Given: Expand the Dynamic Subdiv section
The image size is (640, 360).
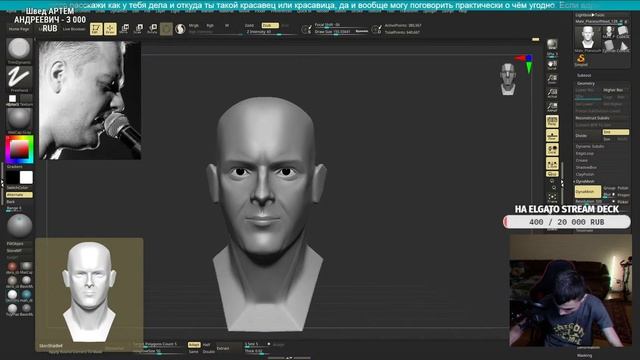Looking at the screenshot, I should click(590, 147).
